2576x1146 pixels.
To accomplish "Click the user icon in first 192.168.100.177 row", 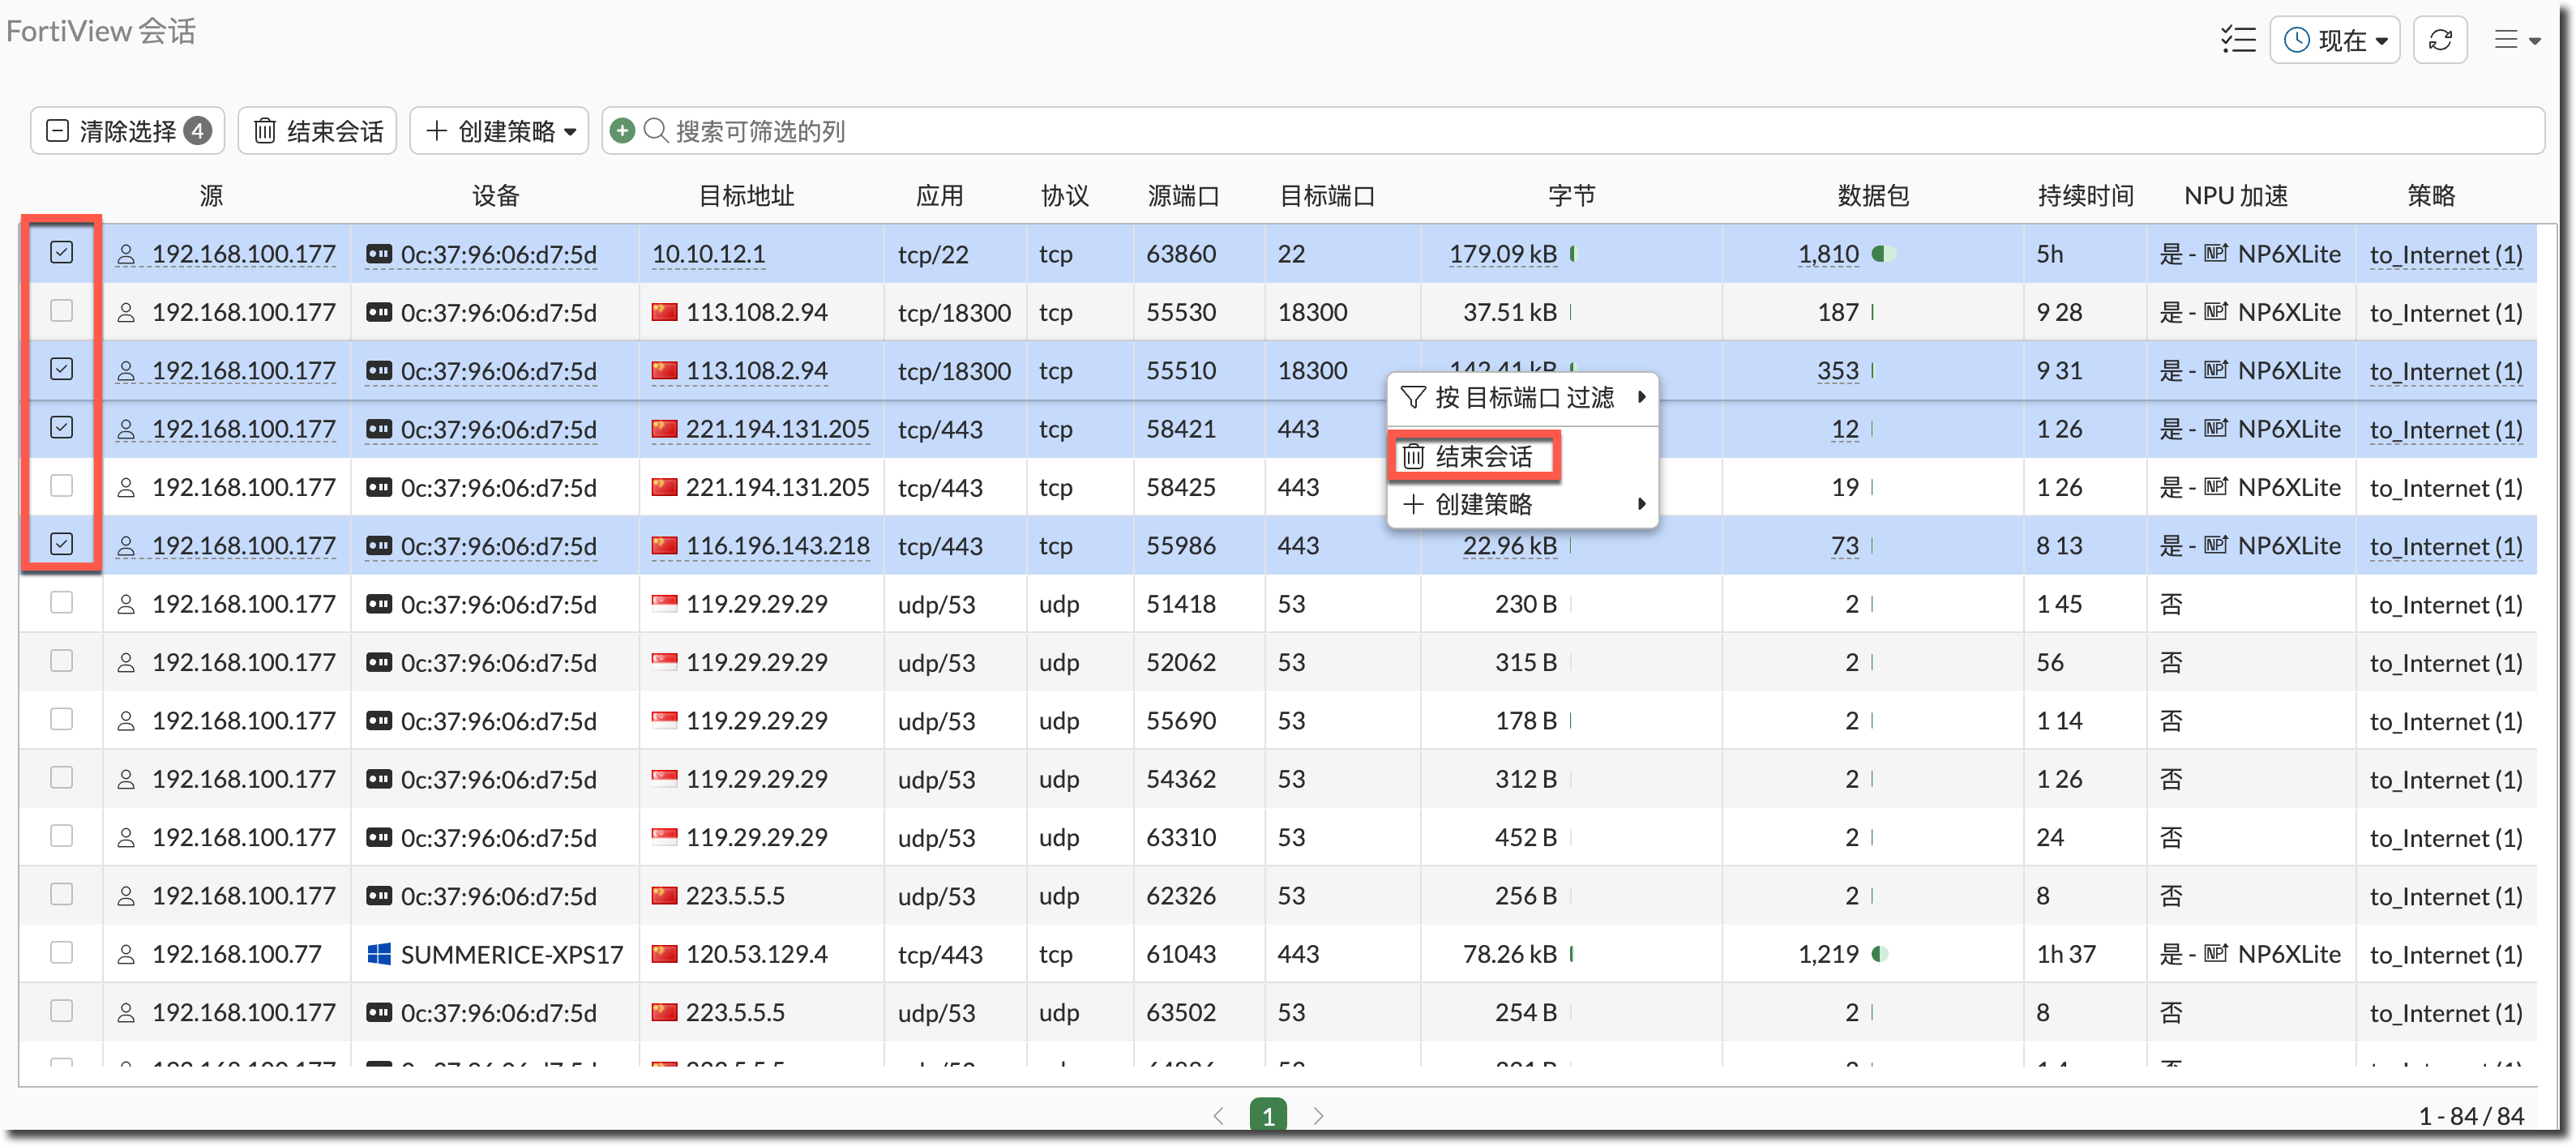I will (126, 254).
